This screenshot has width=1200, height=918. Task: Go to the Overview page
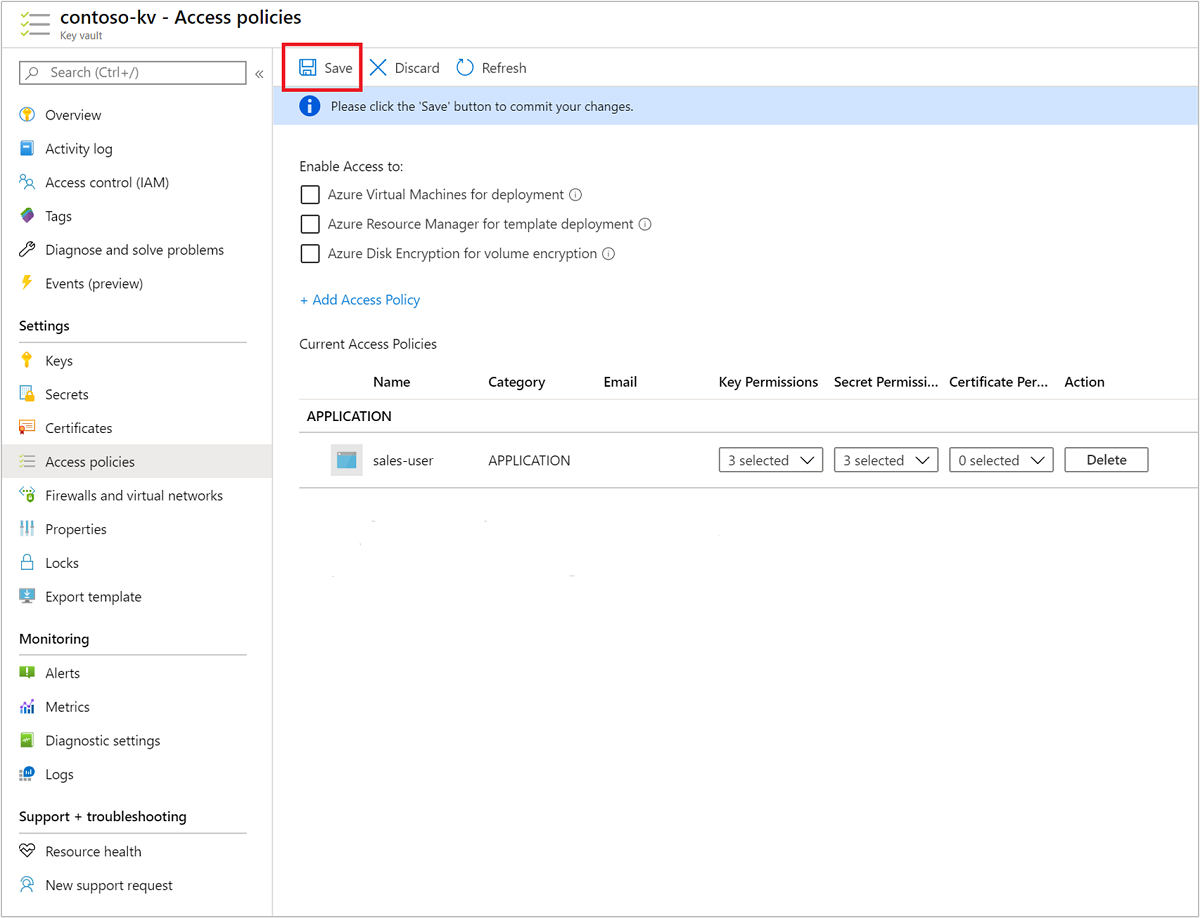72,114
